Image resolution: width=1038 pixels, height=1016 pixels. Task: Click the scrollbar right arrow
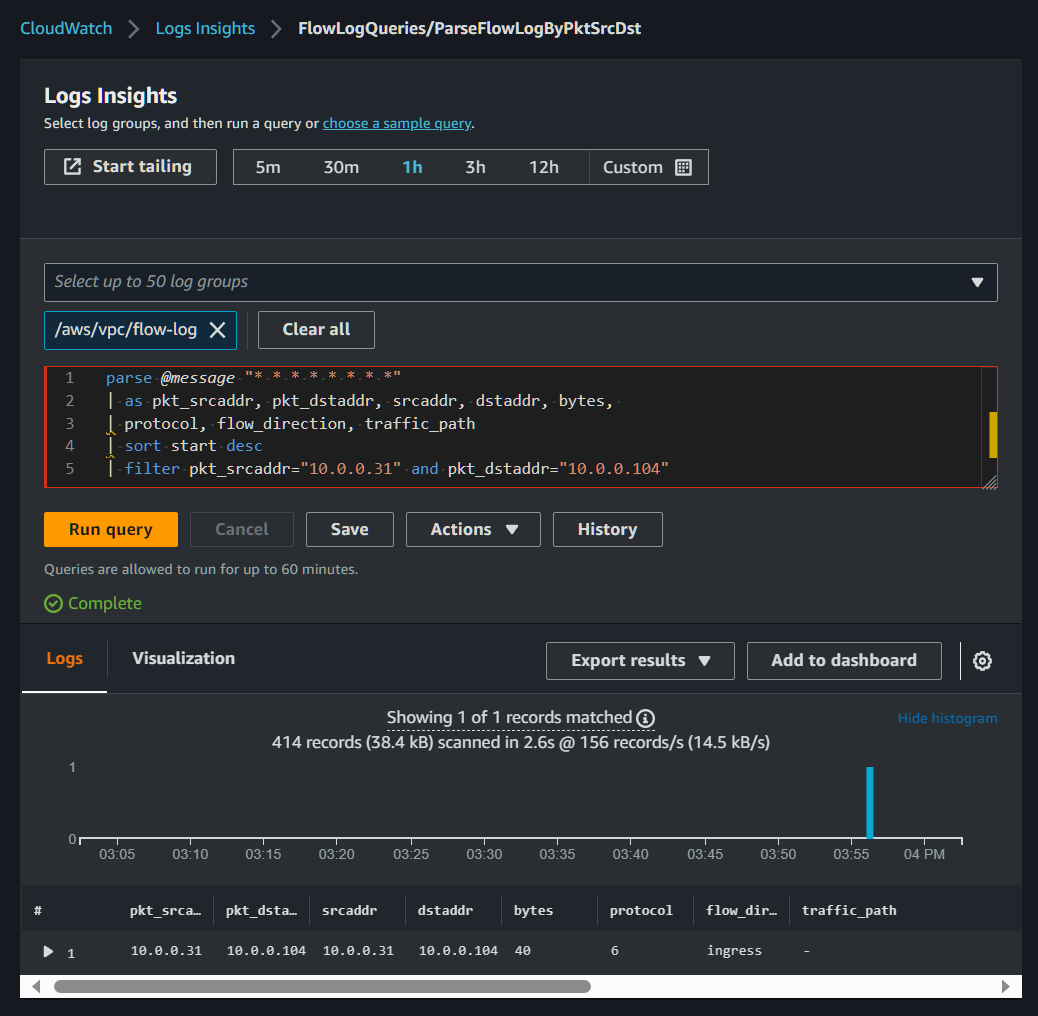click(x=1005, y=986)
